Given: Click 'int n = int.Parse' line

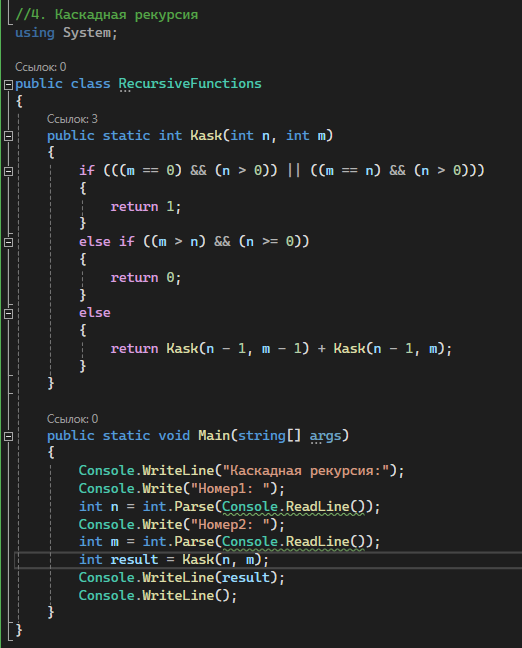Looking at the screenshot, I should (x=230, y=507).
